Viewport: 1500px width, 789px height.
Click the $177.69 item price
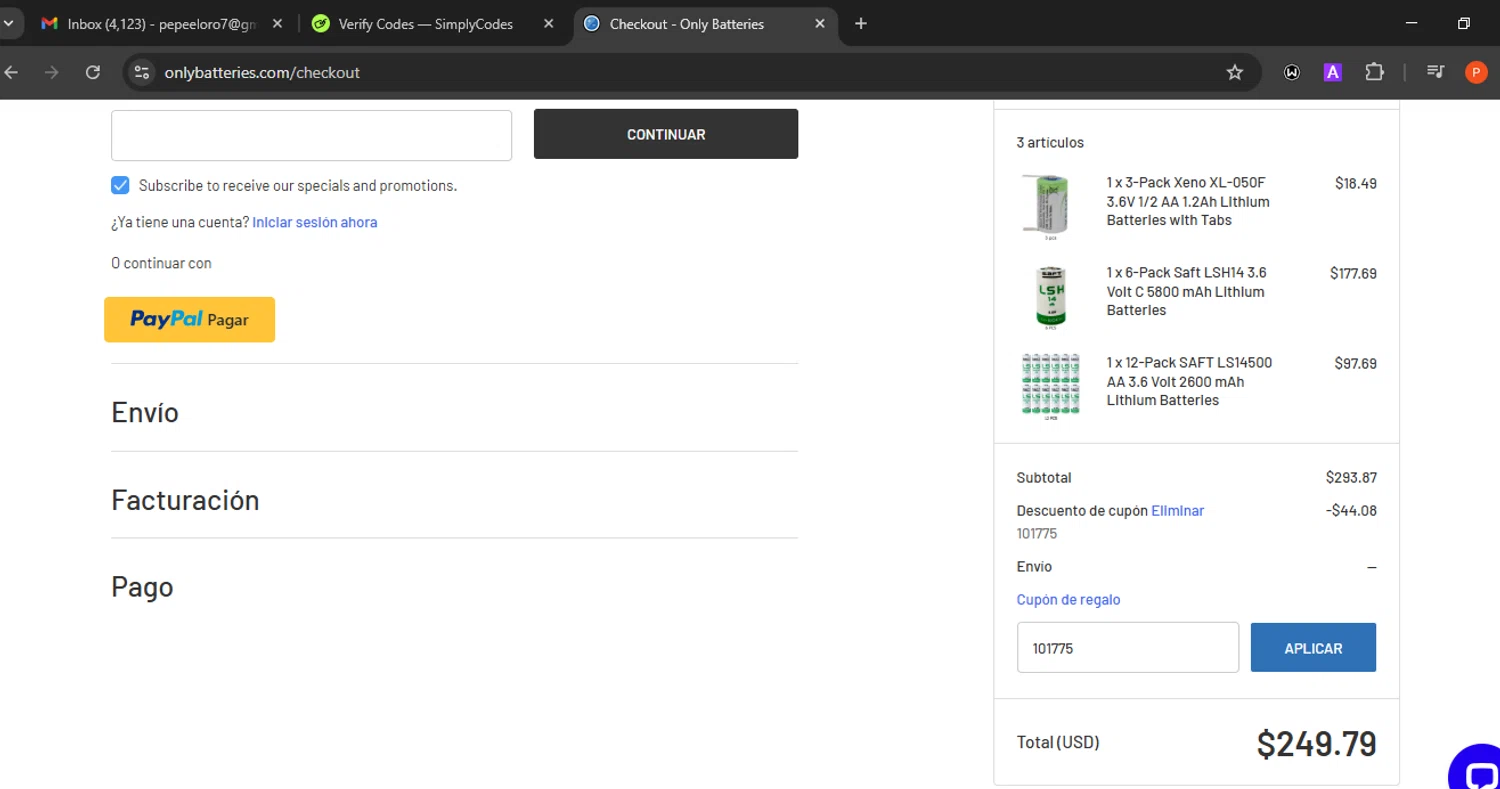pyautogui.click(x=1353, y=273)
